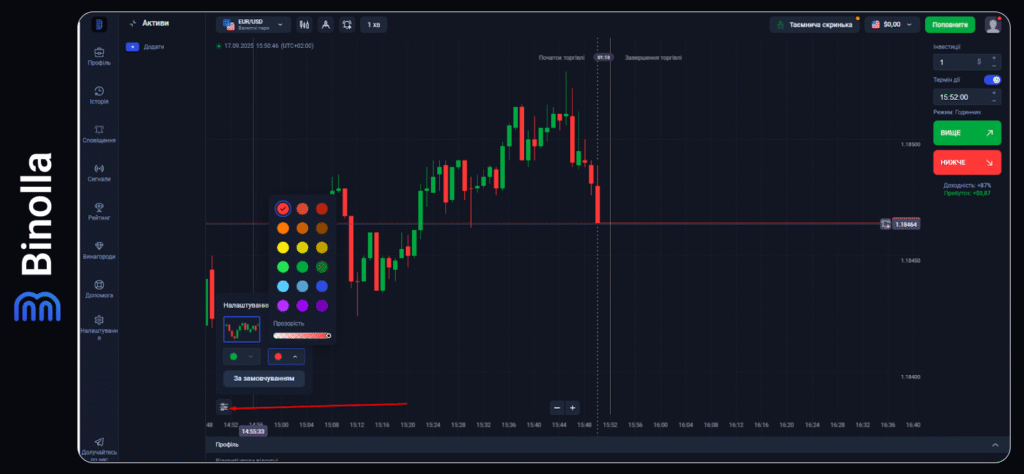Open the indicators toolbar icon
This screenshot has height=474, width=1024.
click(x=347, y=25)
